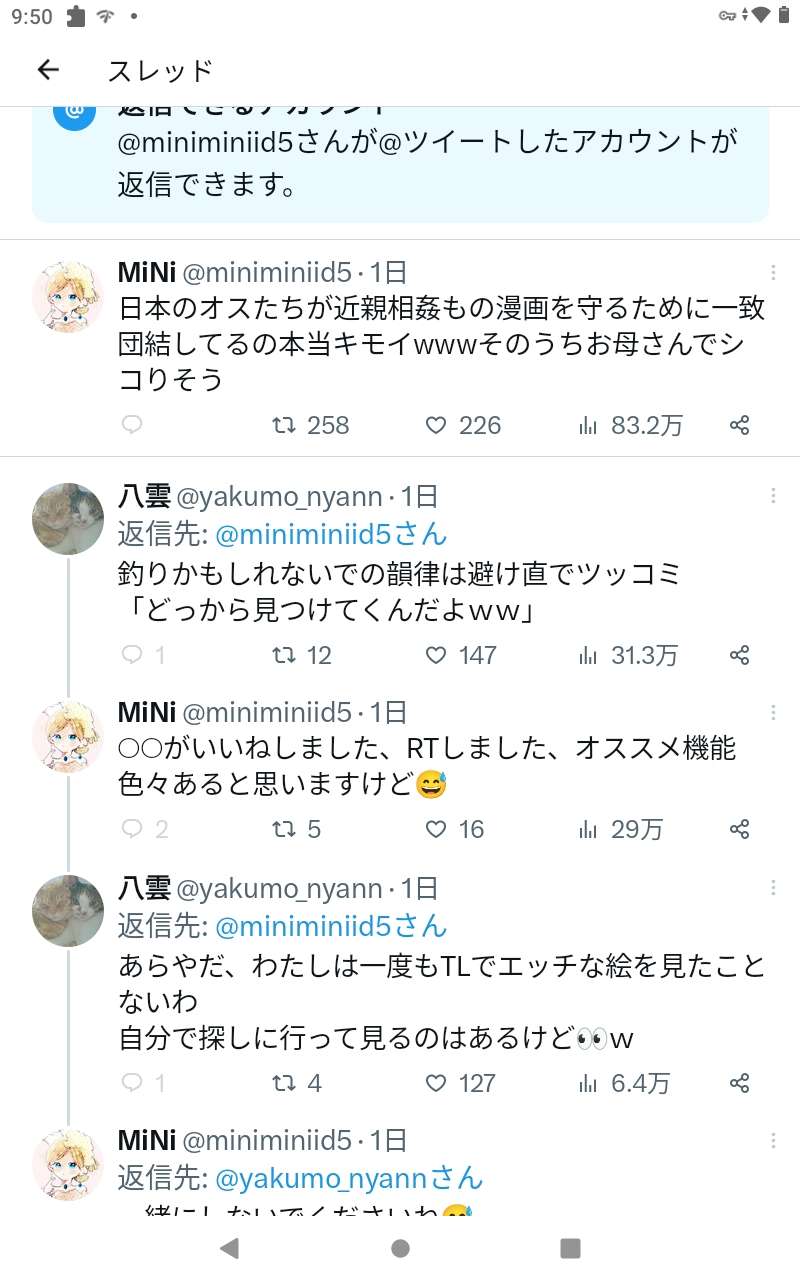This screenshot has height=1280, width=800.
Task: Open overflow menu on last 八雲 reply
Action: click(x=773, y=889)
